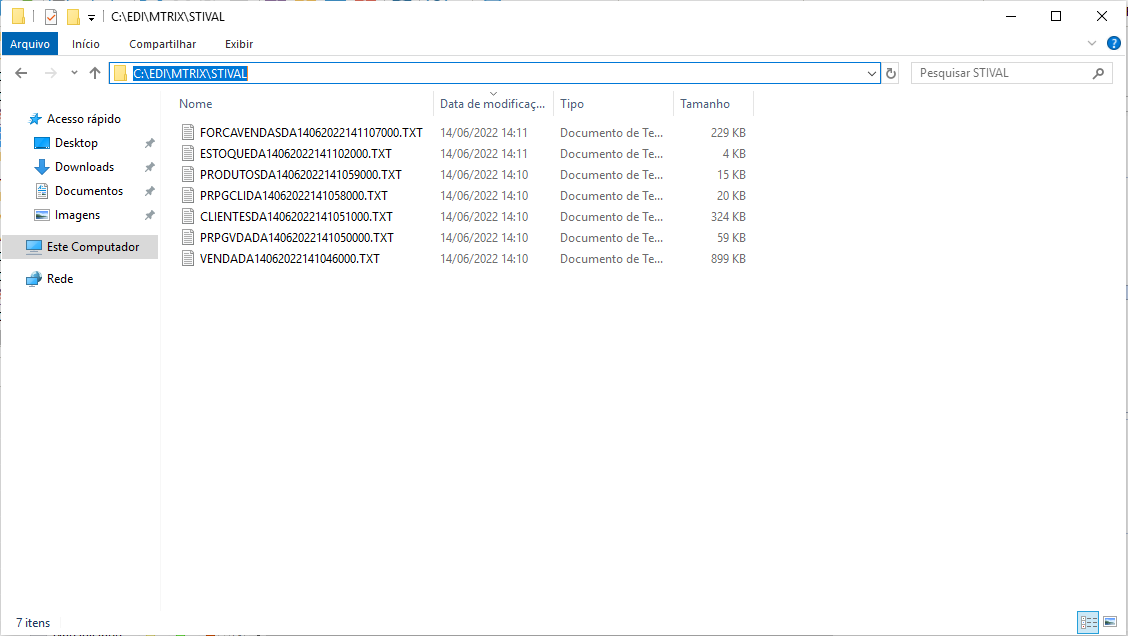
Task: Click the search magnifier icon
Action: point(1098,73)
